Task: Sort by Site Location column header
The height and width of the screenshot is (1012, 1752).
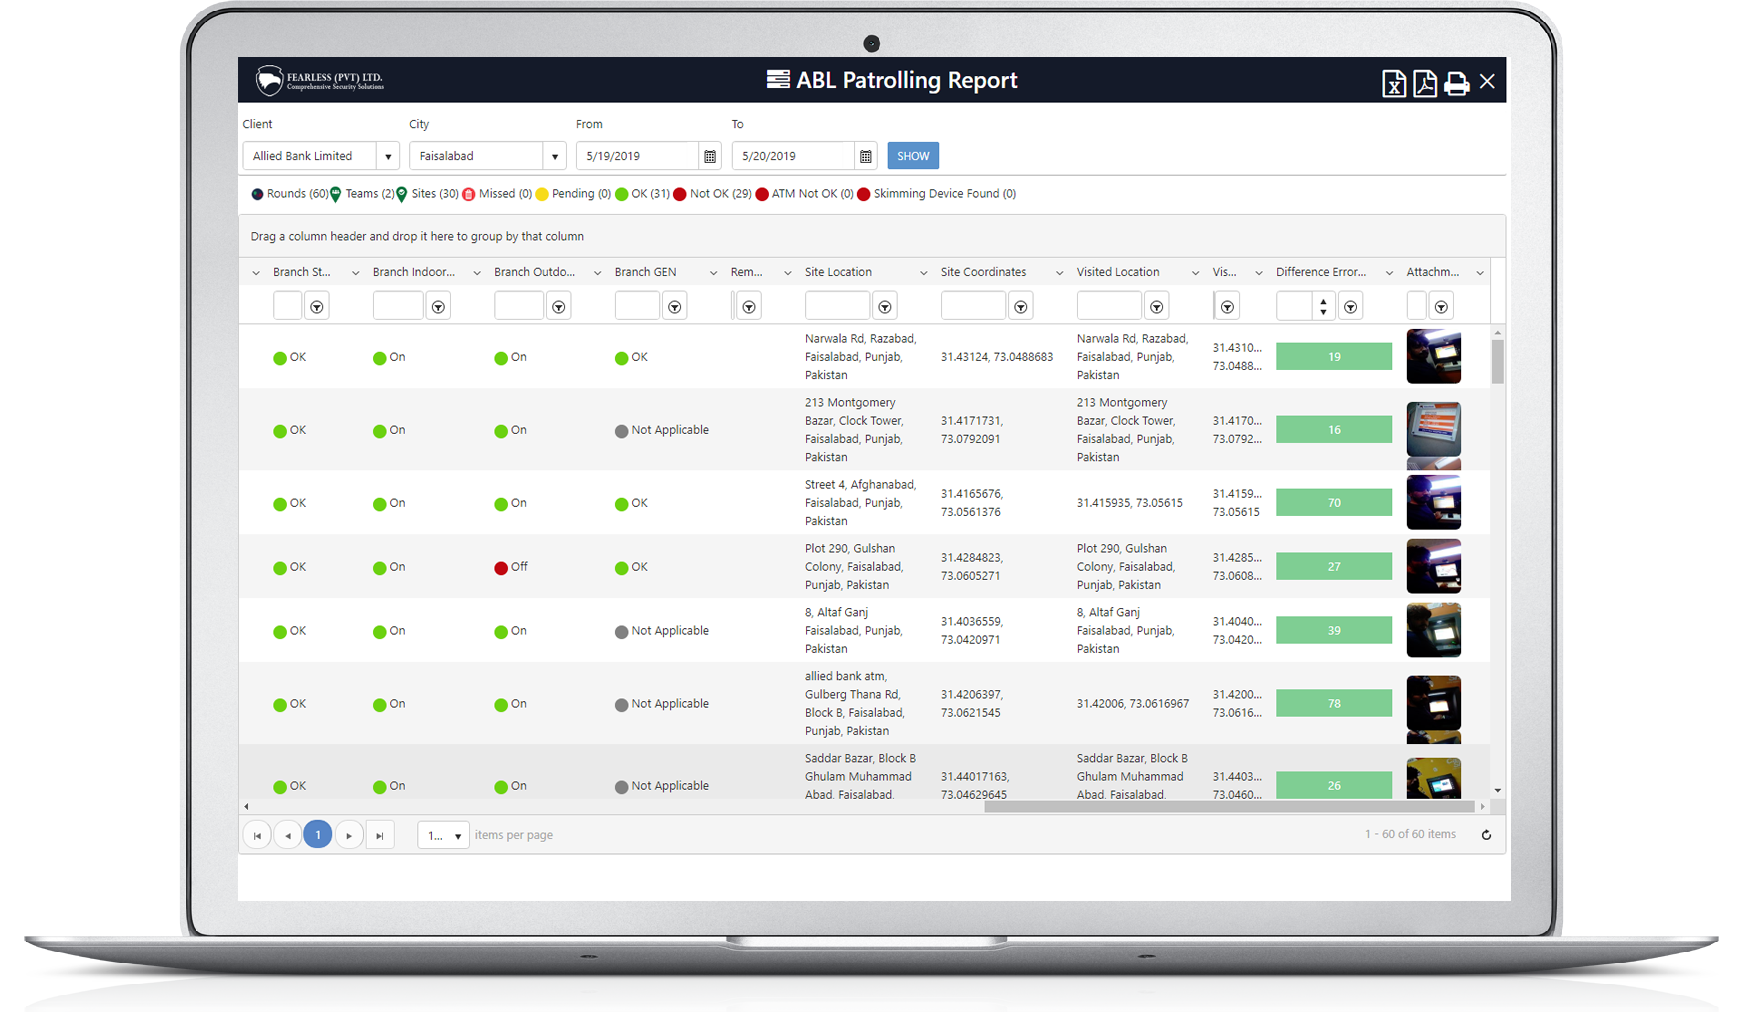Action: point(838,272)
